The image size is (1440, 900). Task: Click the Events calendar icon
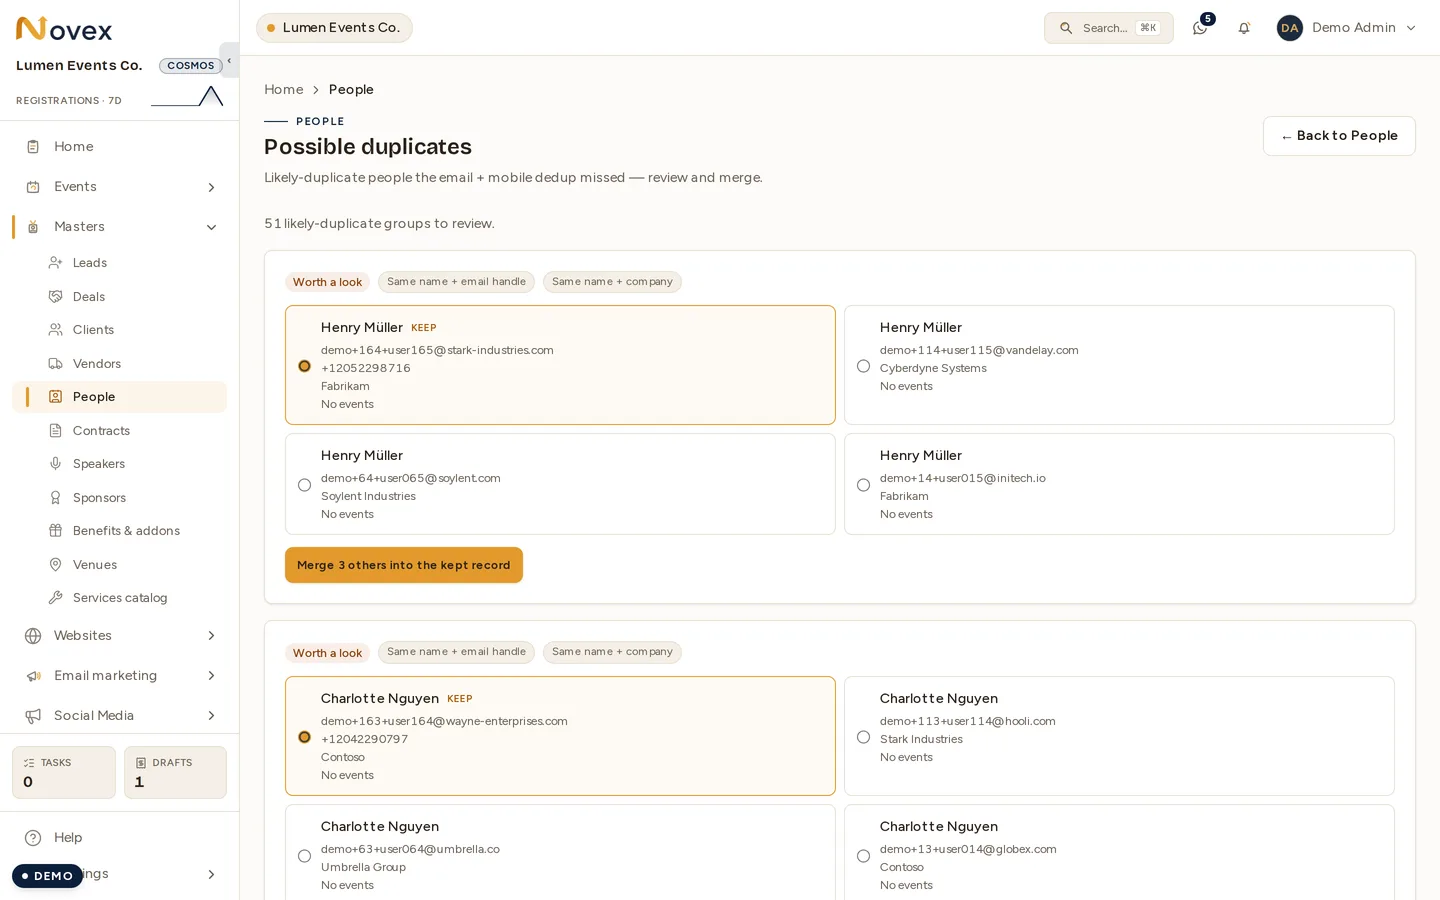tap(33, 187)
